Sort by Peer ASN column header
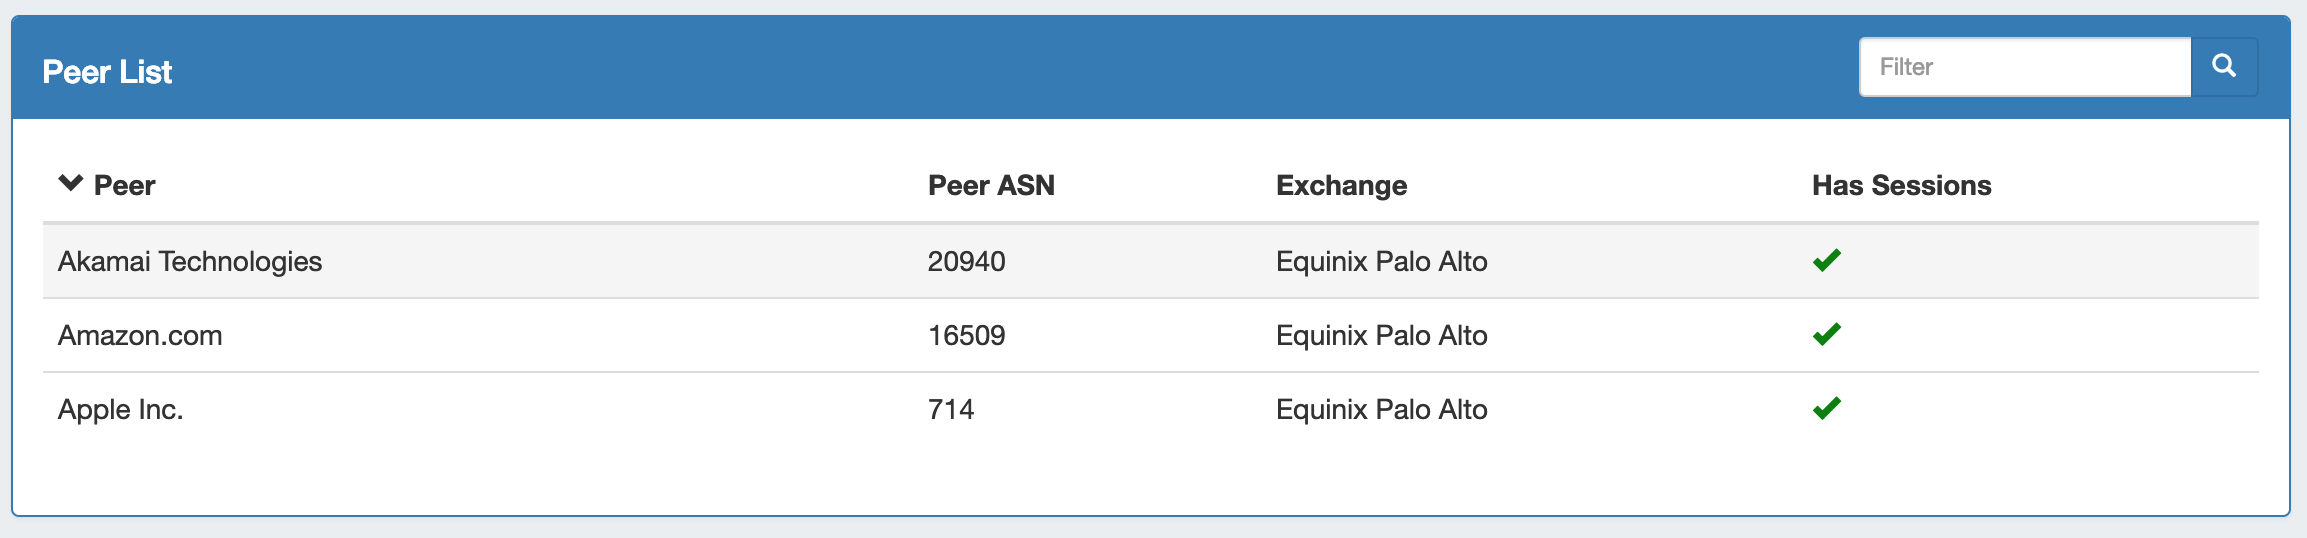 point(990,185)
